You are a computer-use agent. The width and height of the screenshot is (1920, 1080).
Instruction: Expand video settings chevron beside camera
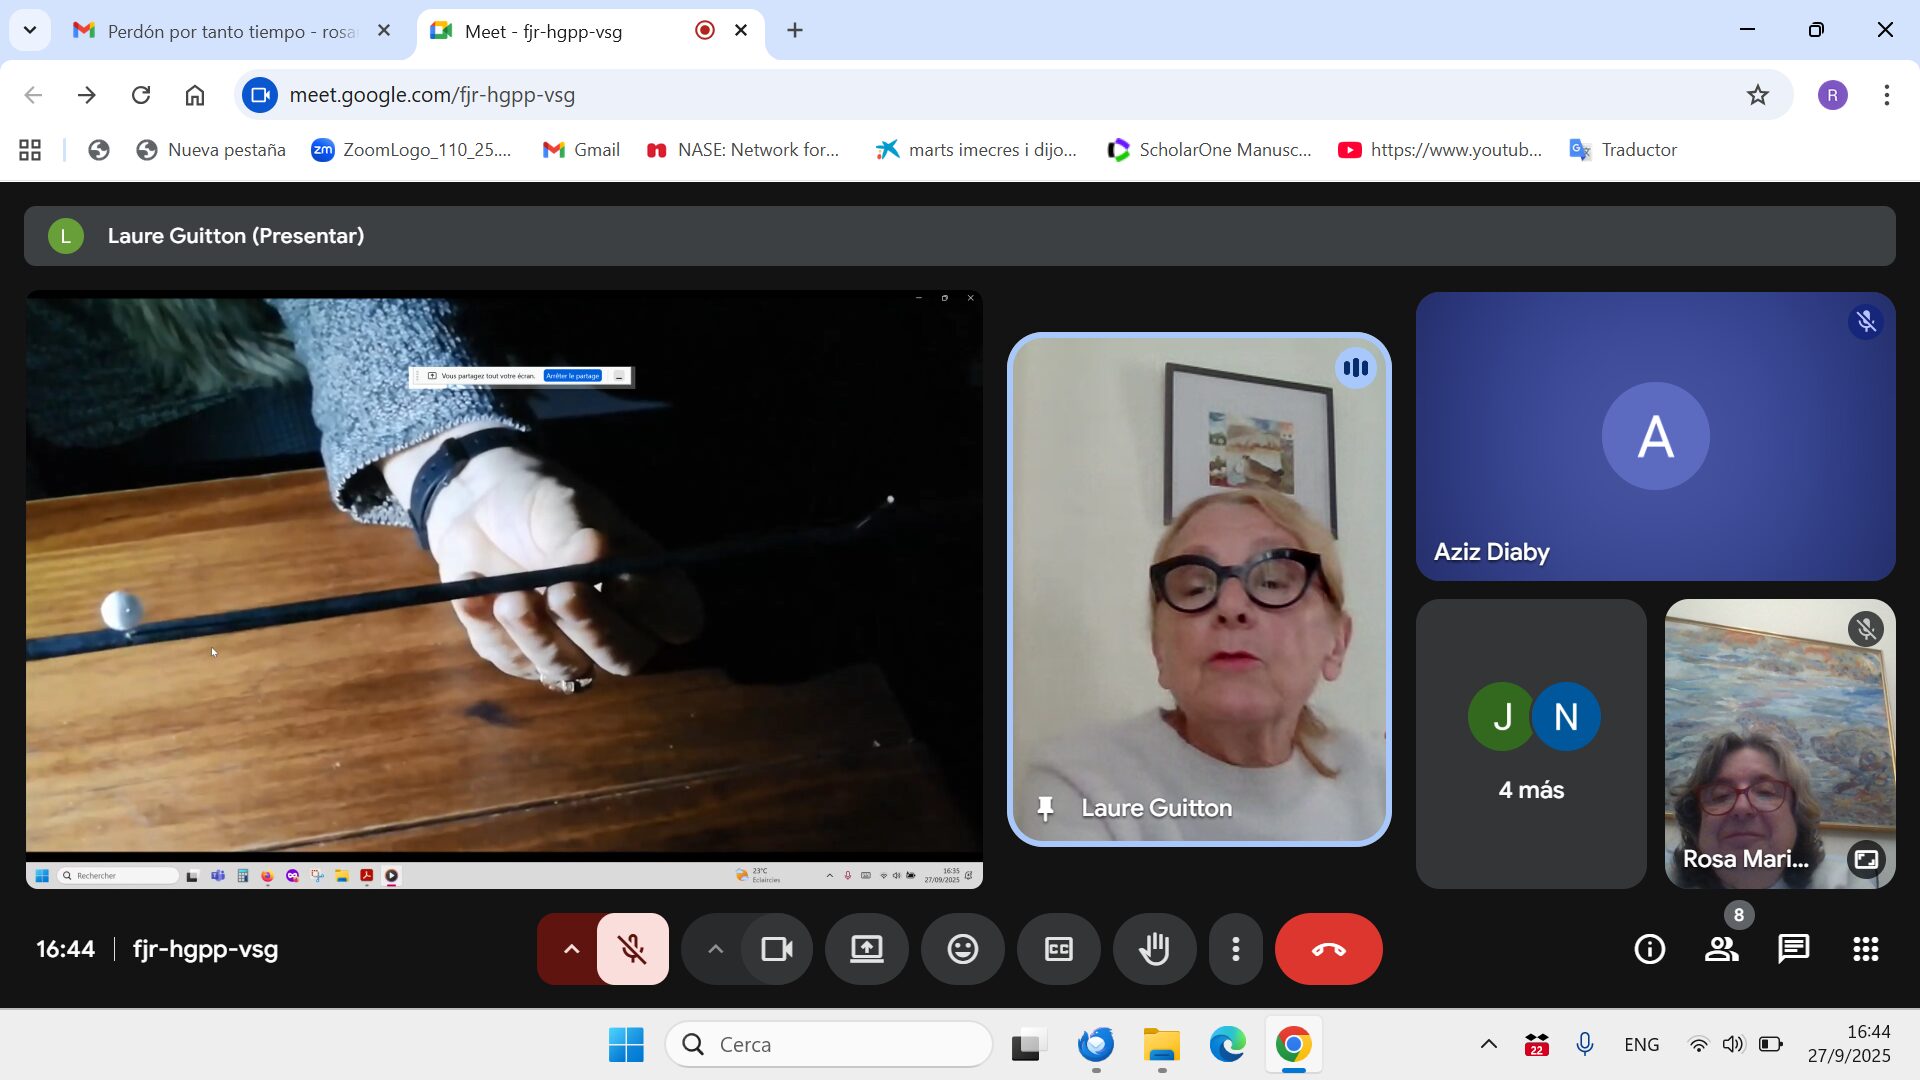(x=715, y=949)
